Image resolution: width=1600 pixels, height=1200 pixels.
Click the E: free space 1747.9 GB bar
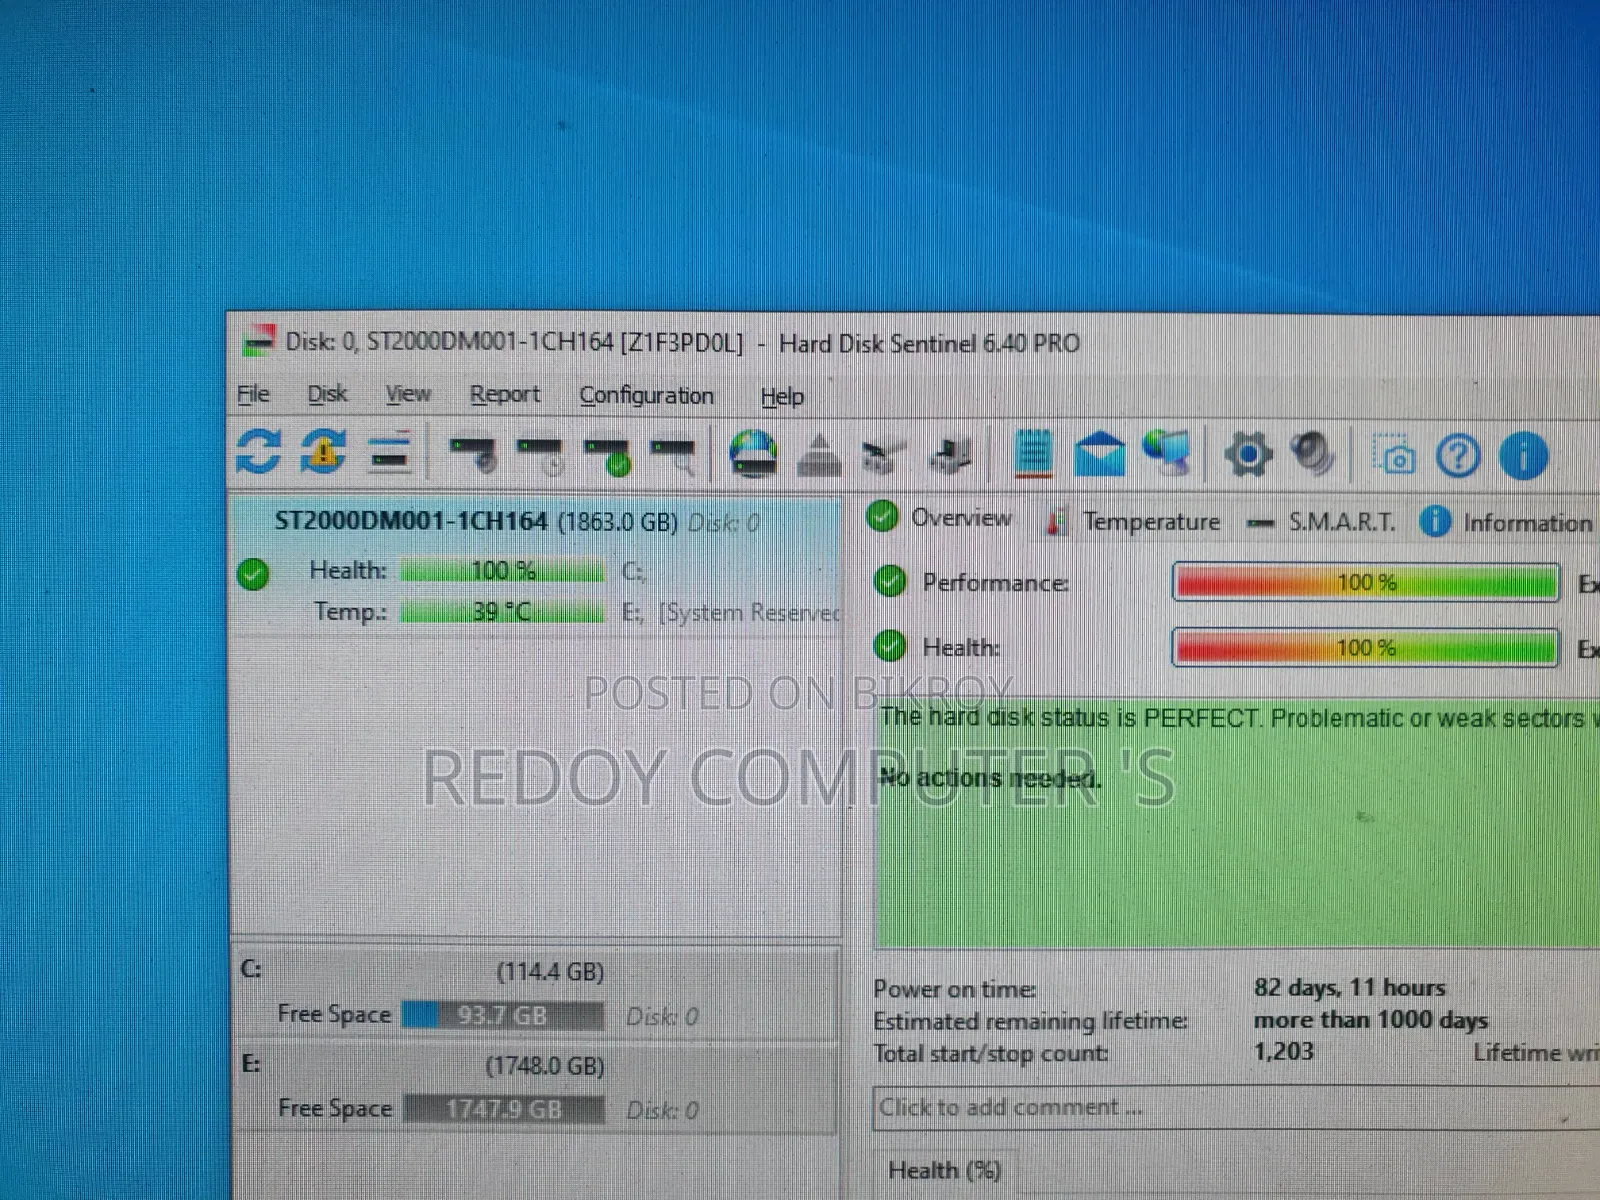(504, 1109)
